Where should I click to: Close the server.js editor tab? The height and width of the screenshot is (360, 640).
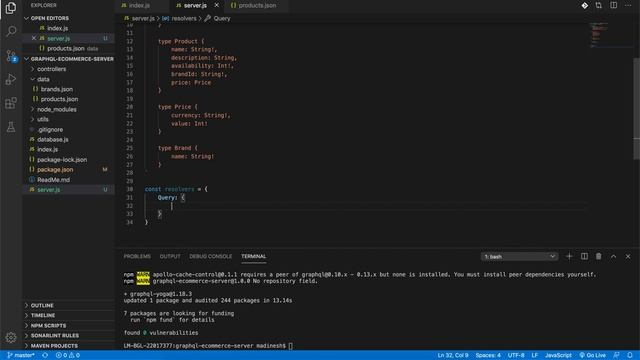click(x=216, y=5)
